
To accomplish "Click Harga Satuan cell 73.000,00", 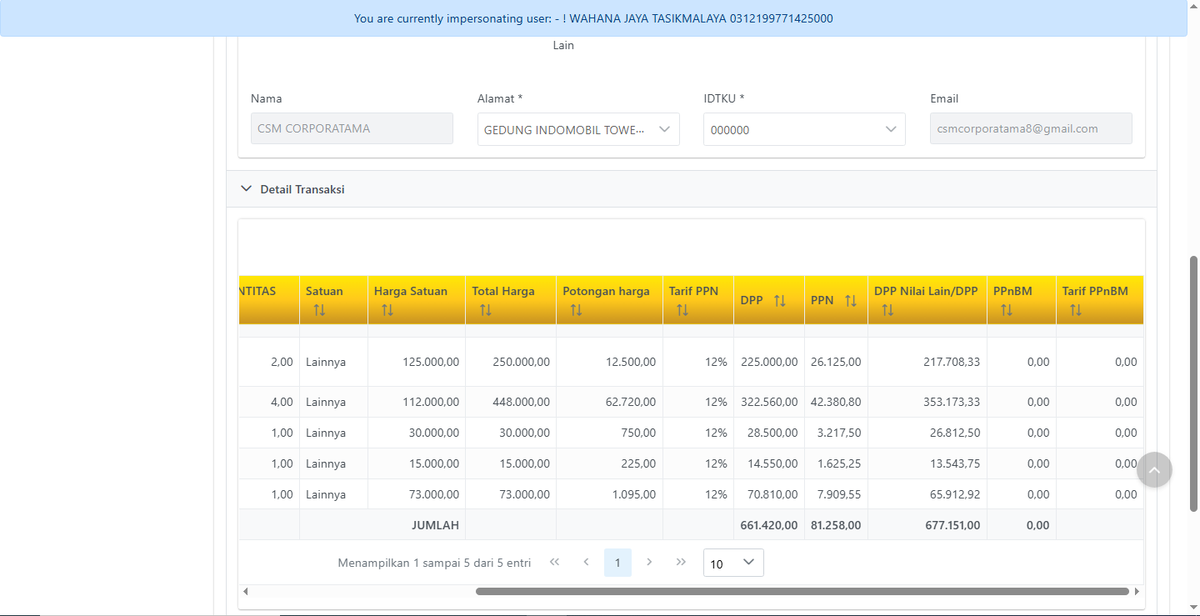I will point(434,494).
